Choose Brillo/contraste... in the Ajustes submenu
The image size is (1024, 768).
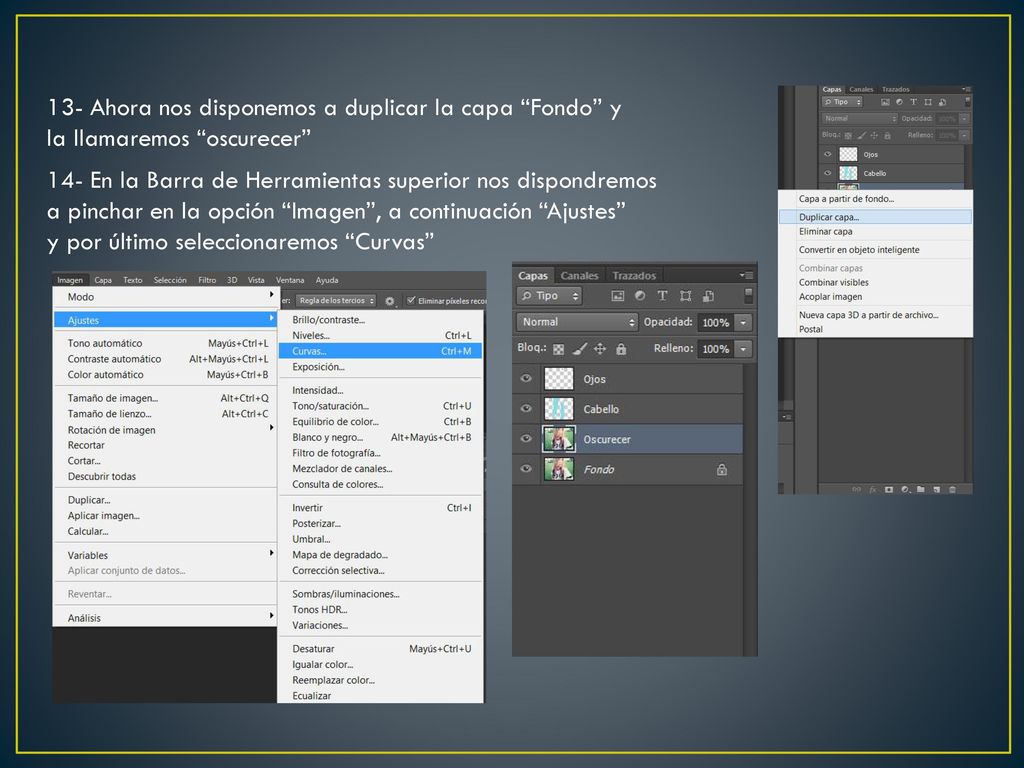click(x=380, y=319)
